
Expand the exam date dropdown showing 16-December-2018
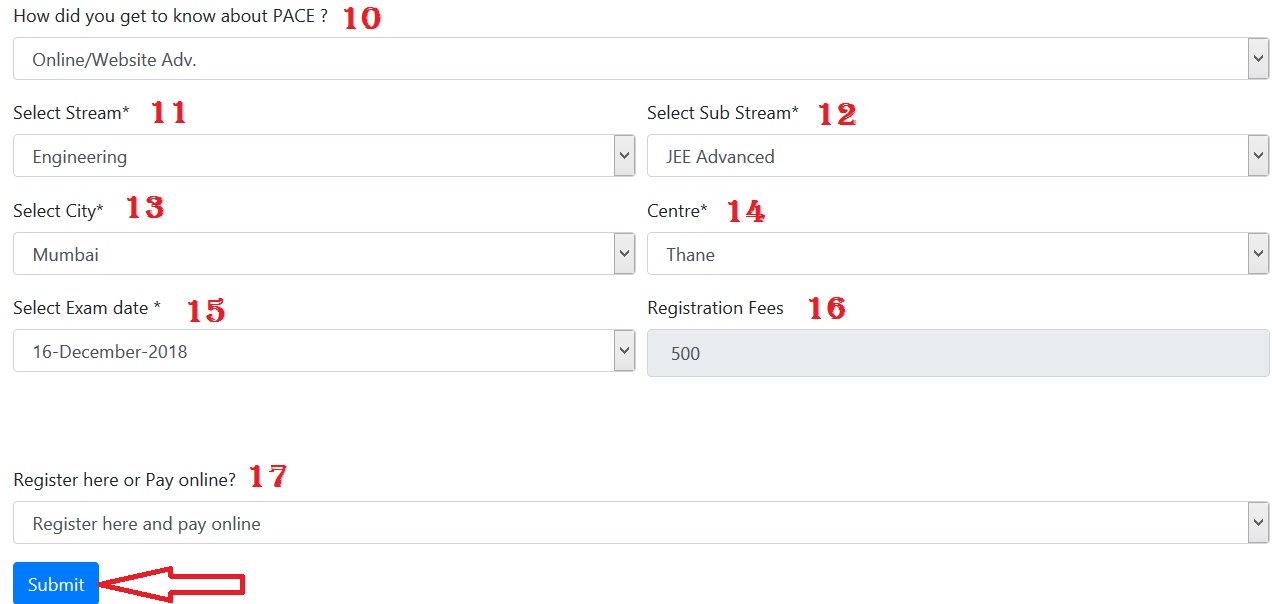point(323,351)
